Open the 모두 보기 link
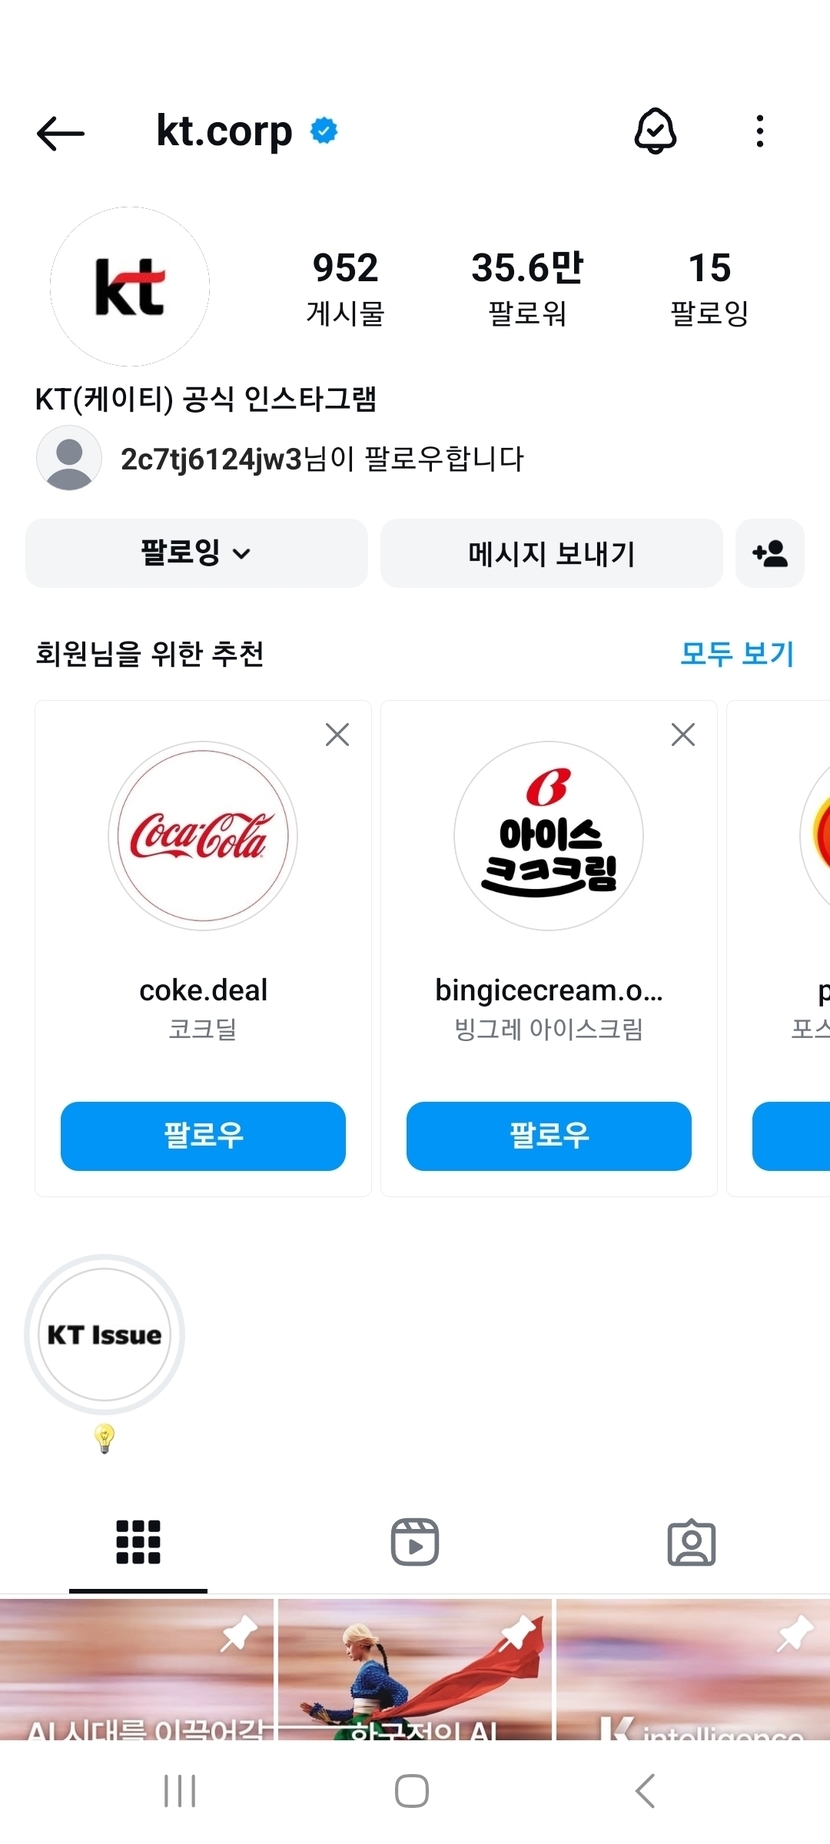The image size is (830, 1844). click(737, 654)
